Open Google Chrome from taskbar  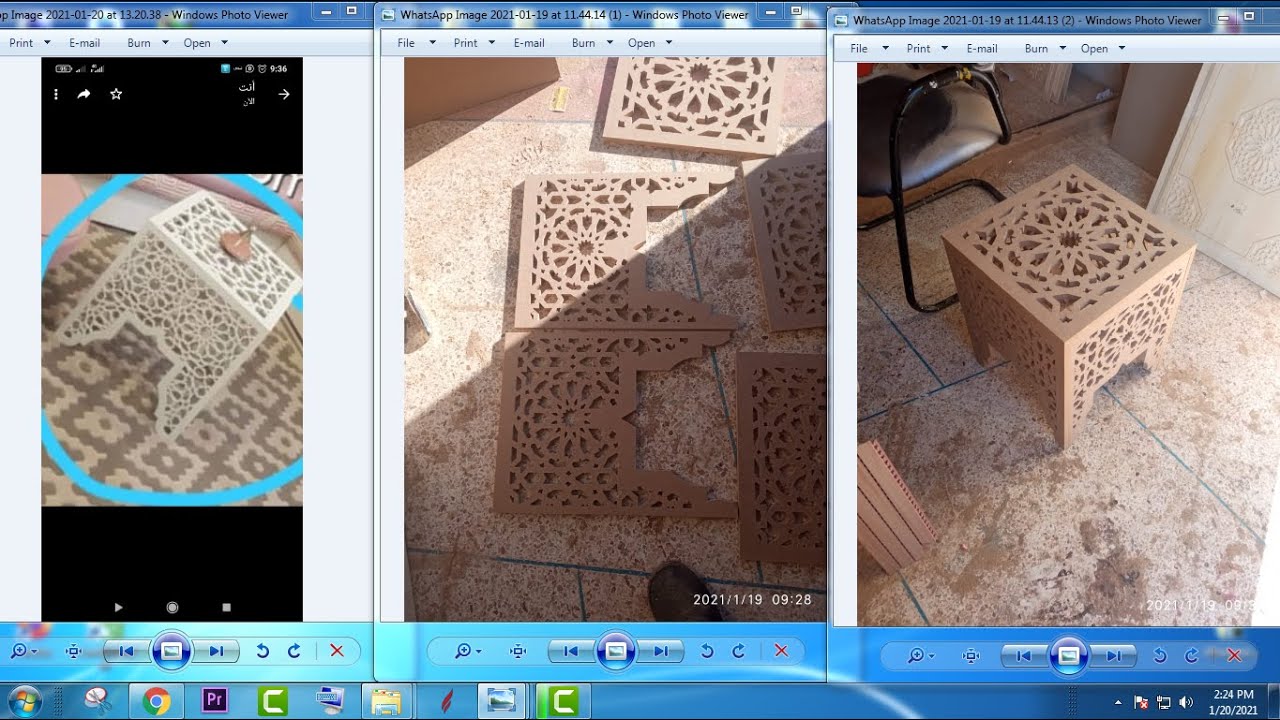point(156,701)
